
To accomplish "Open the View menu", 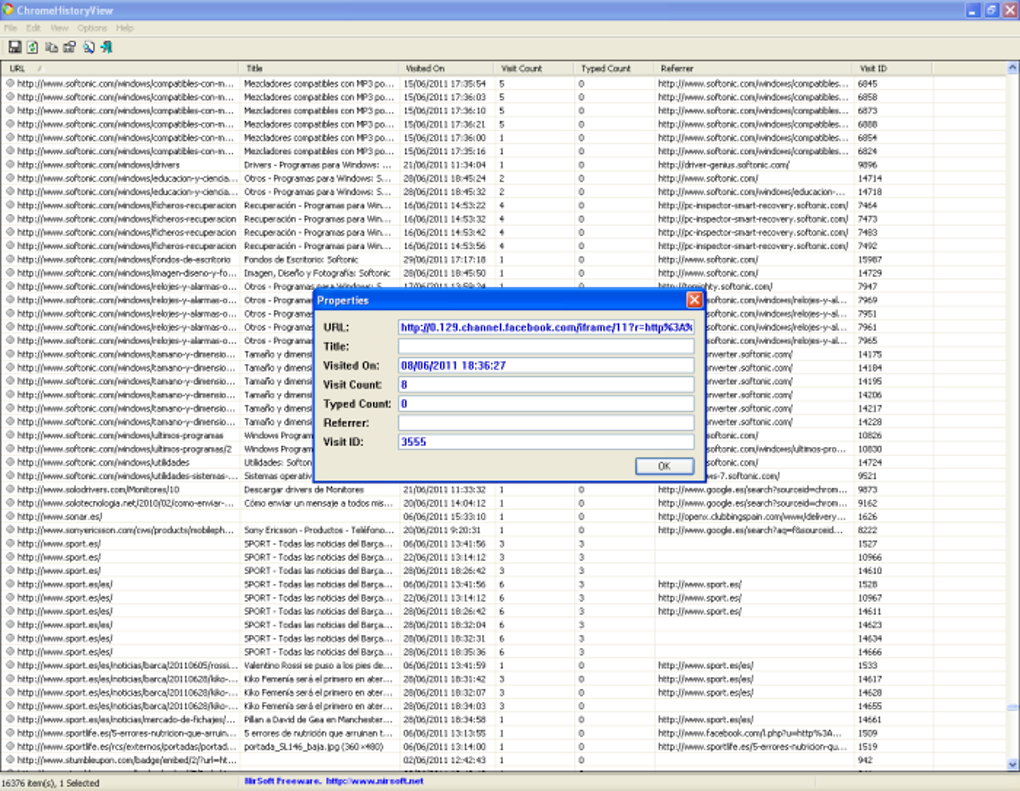I will (x=59, y=28).
